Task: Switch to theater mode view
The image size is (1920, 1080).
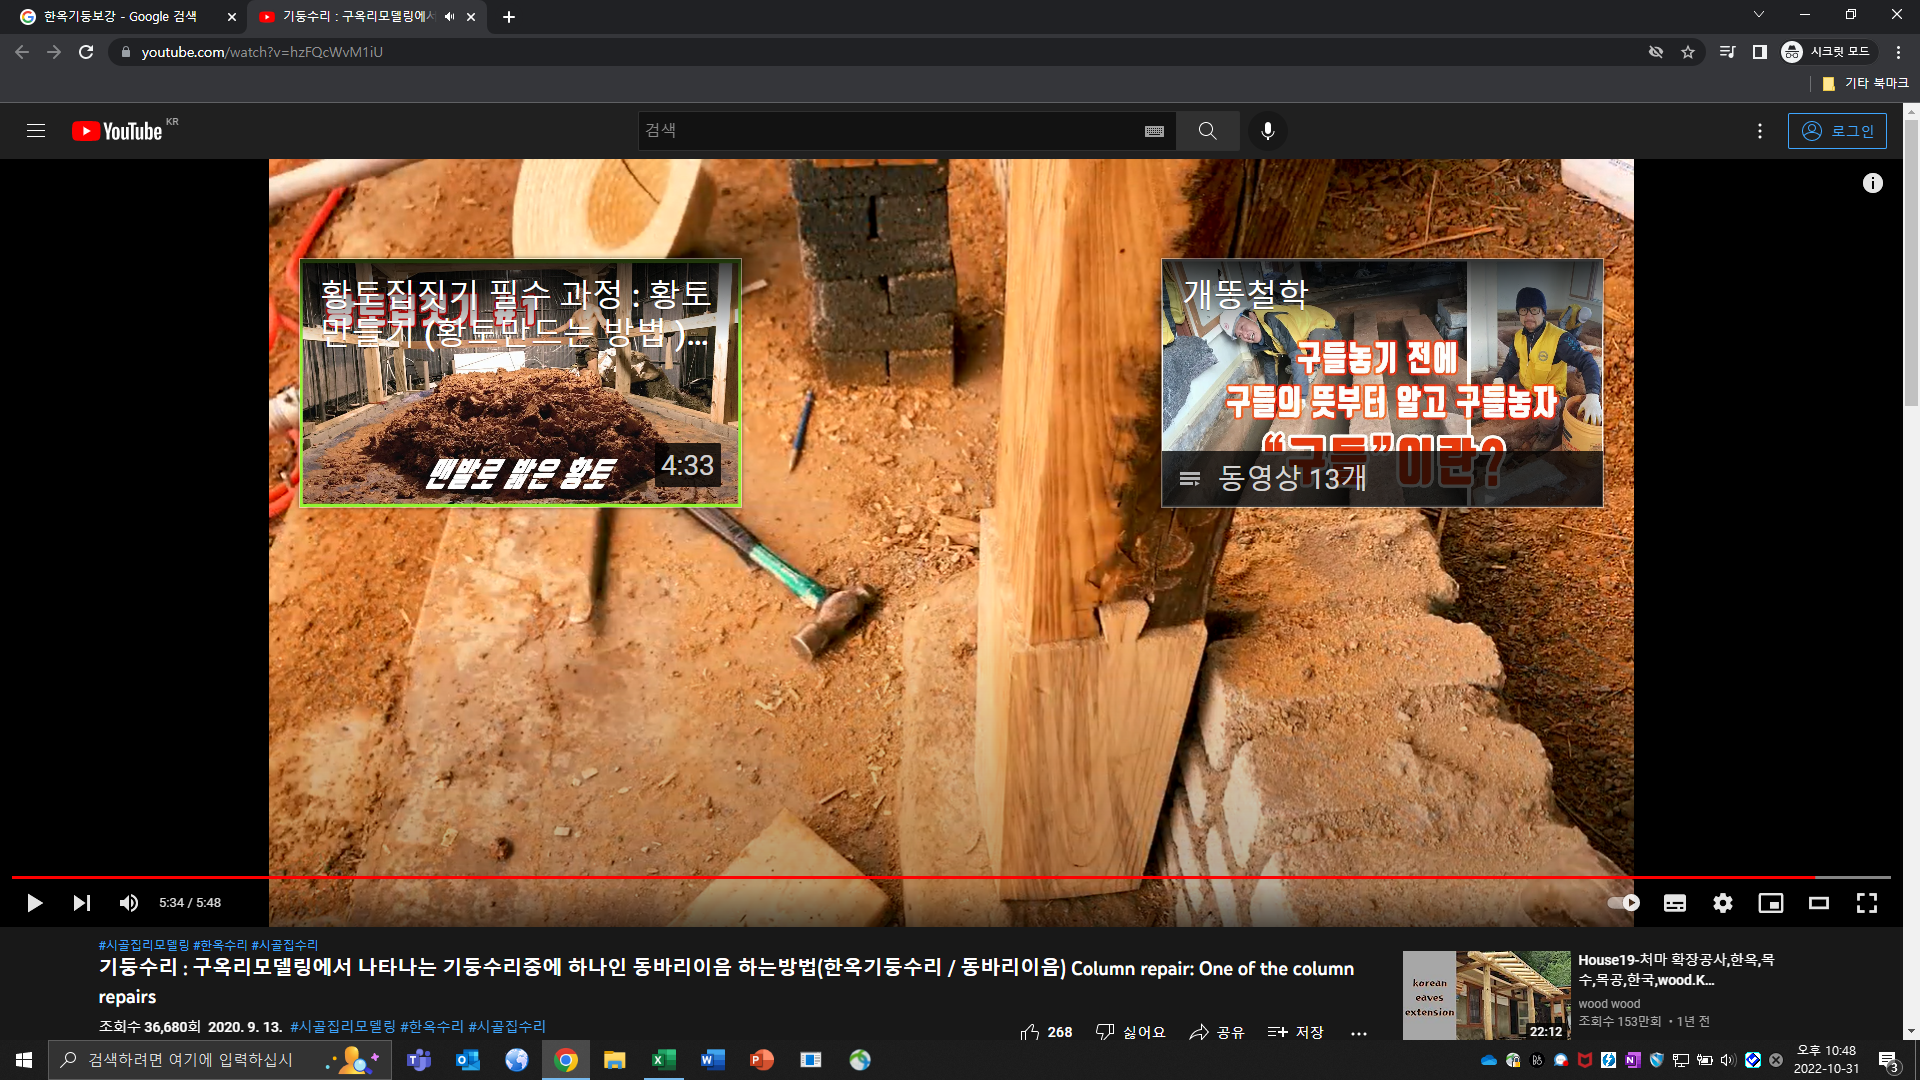Action: pos(1818,903)
